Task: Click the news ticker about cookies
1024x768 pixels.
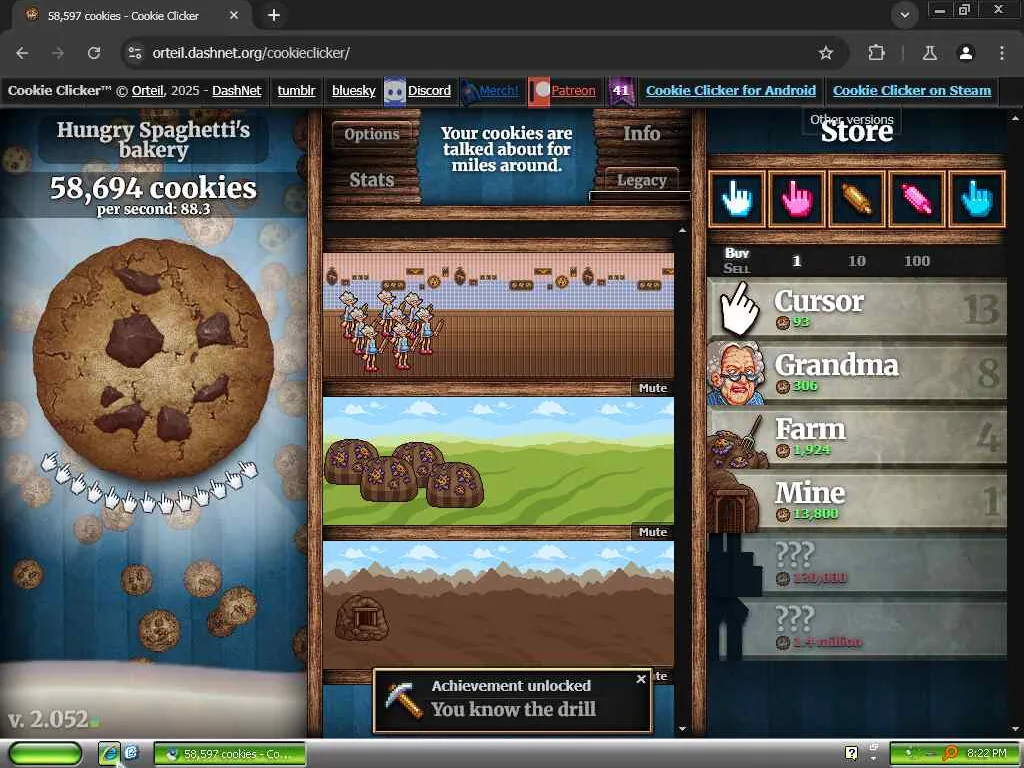Action: pos(506,149)
